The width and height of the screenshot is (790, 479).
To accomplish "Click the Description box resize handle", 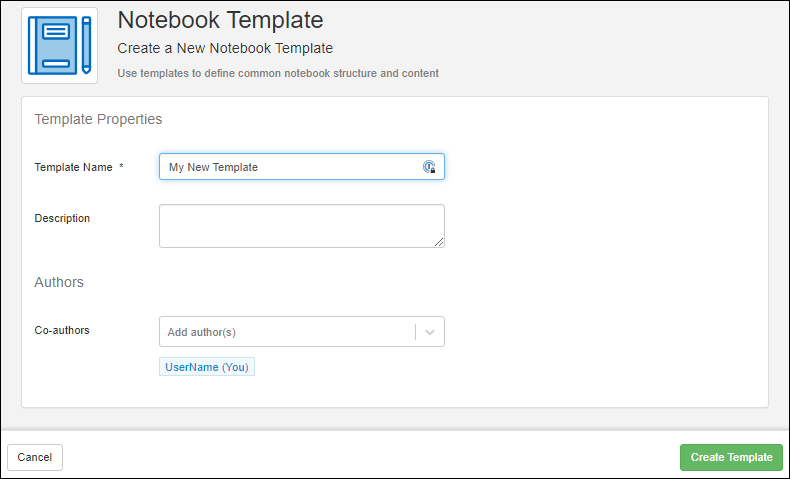I will tap(439, 241).
